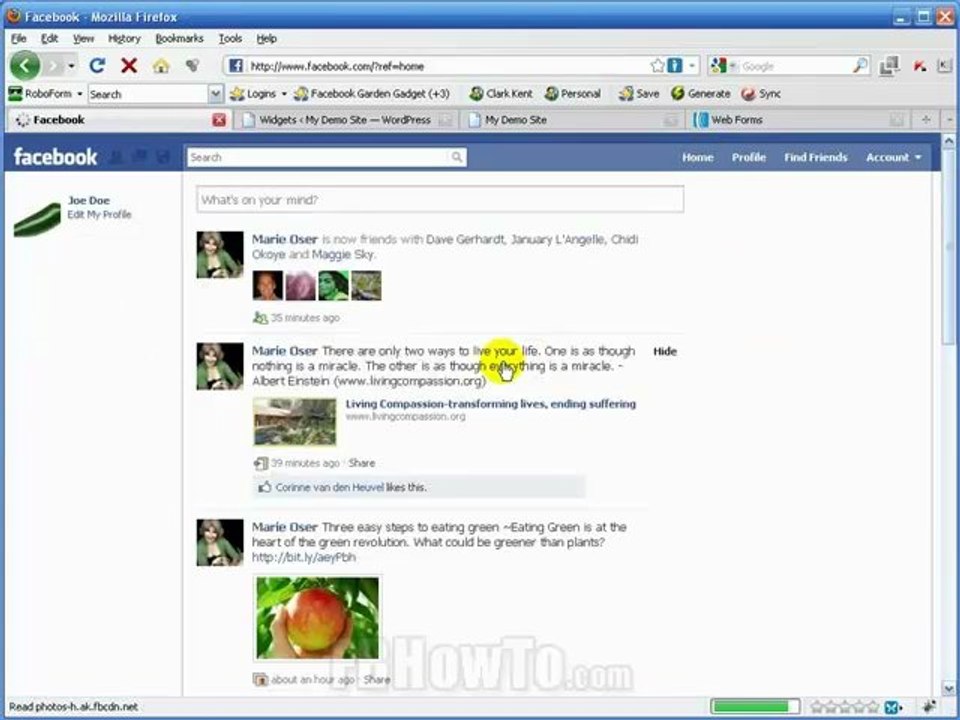This screenshot has height=720, width=960.
Task: Click the star rating icons in the status bar
Action: [x=846, y=707]
